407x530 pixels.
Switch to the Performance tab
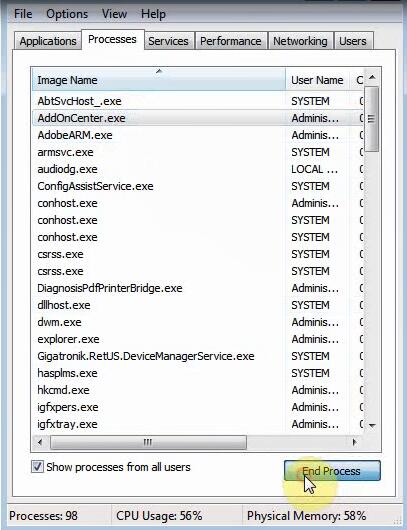tap(231, 41)
